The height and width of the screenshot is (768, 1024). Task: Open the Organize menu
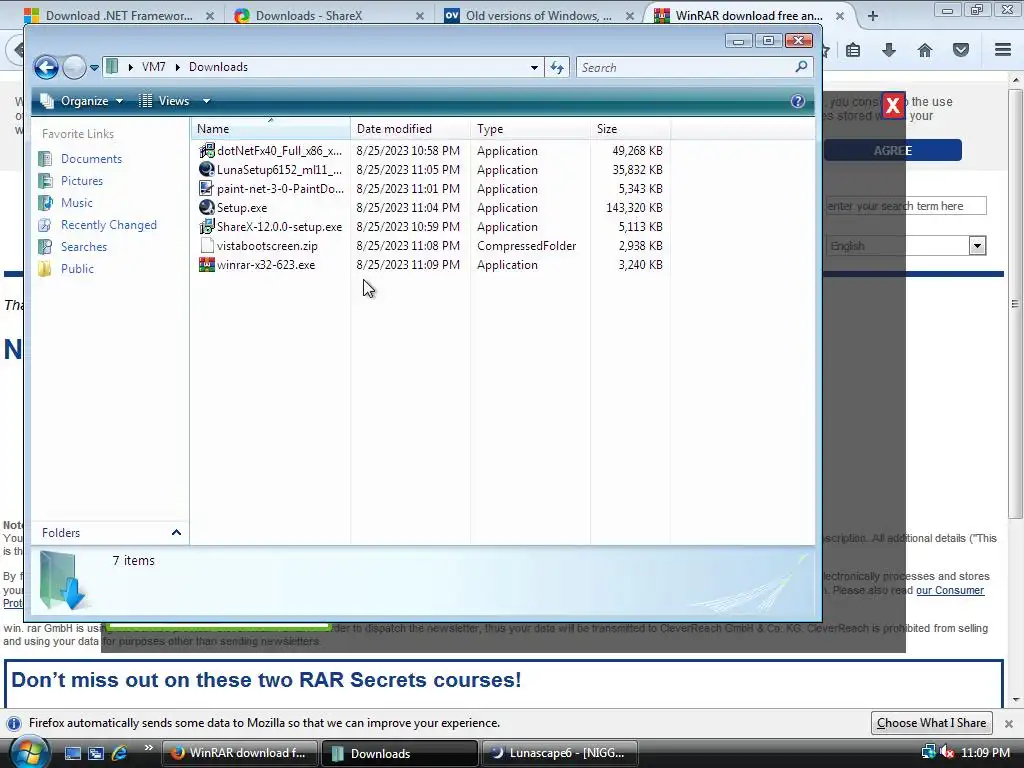coord(82,101)
